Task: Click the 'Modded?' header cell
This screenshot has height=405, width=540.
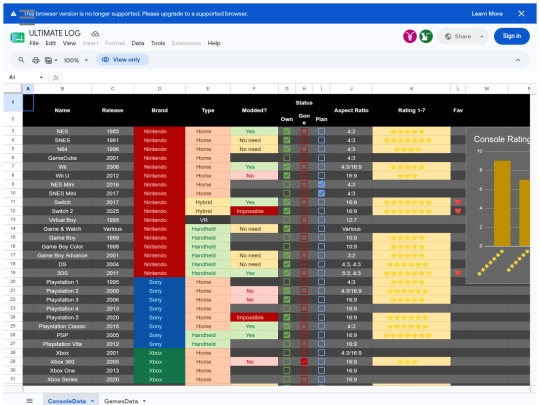Action: (x=254, y=110)
